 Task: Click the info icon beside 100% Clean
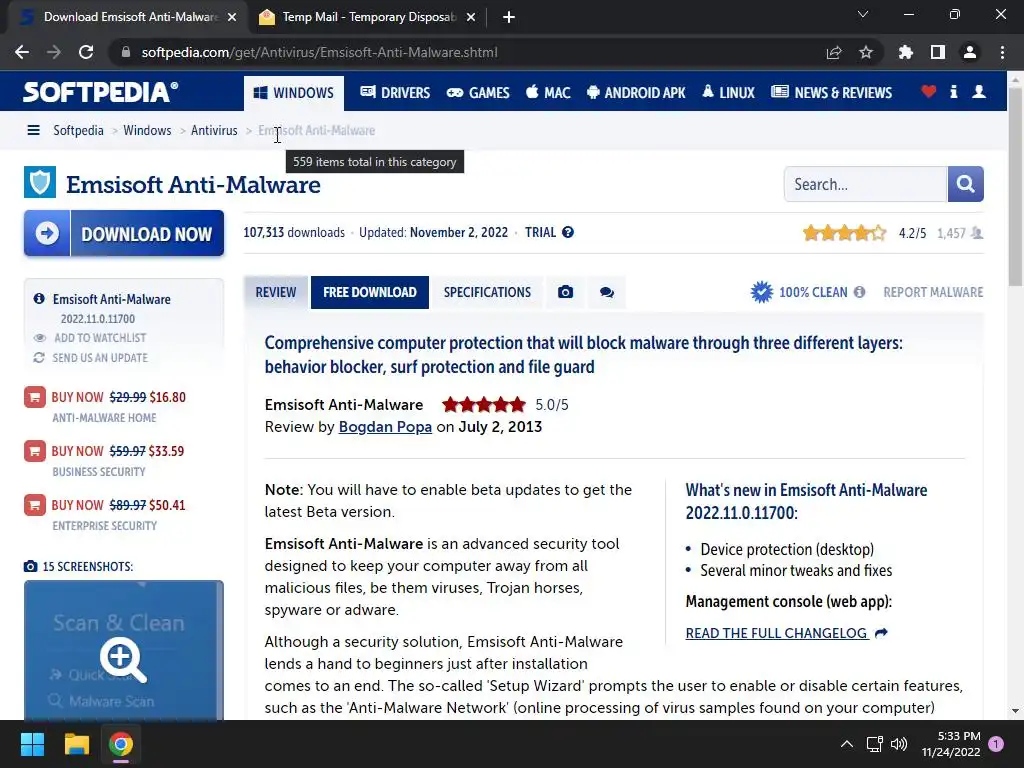point(859,292)
